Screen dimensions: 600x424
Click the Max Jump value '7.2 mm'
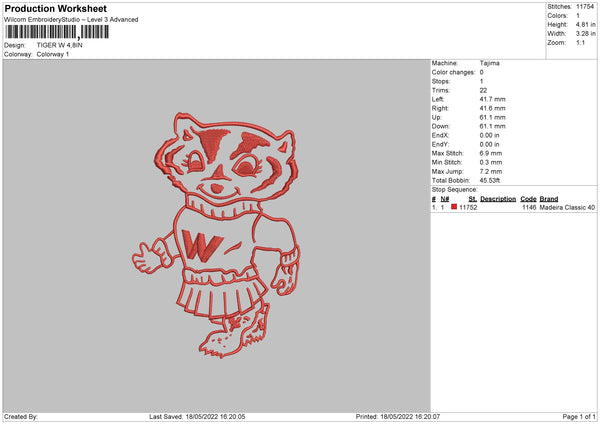(x=491, y=171)
